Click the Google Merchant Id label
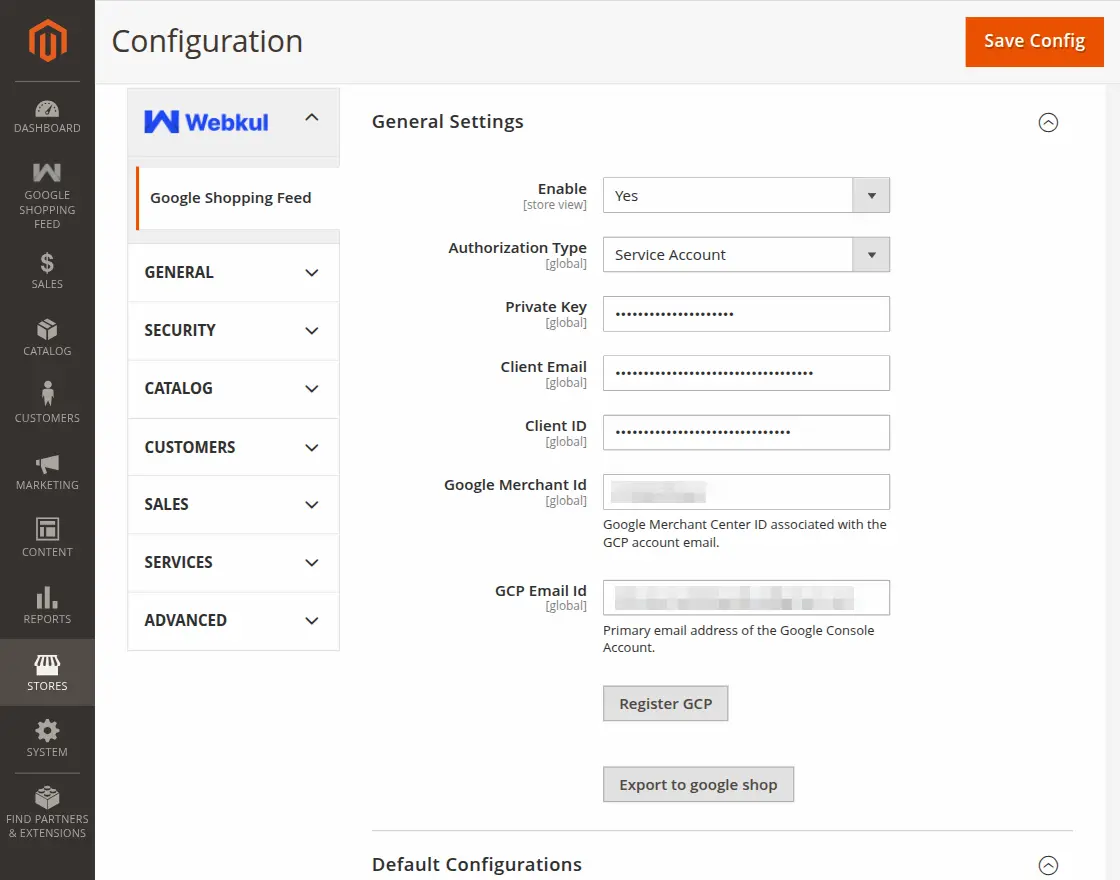This screenshot has width=1120, height=880. coord(515,485)
